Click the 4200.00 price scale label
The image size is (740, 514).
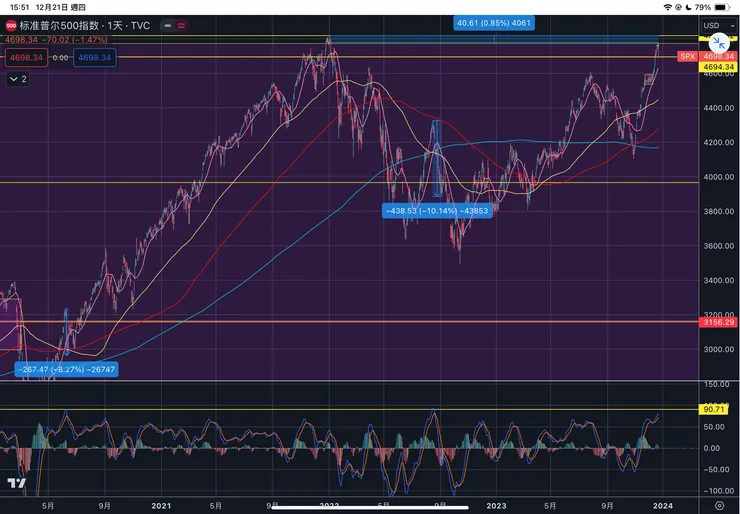pos(718,143)
